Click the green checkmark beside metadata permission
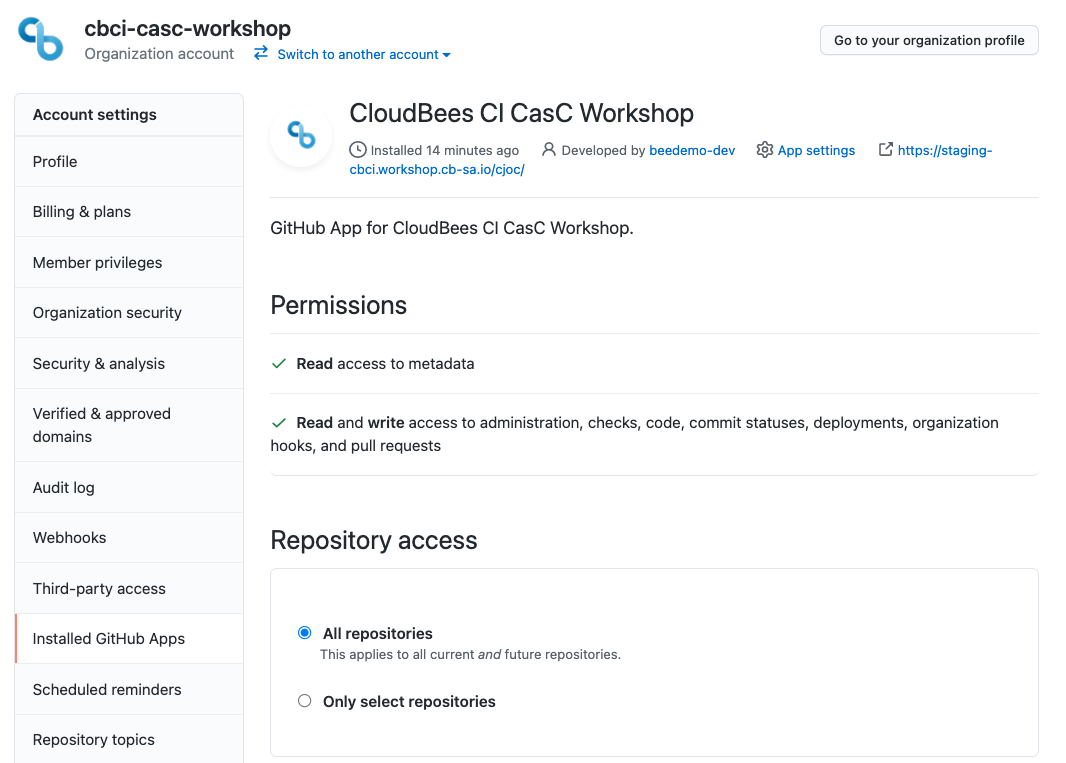This screenshot has width=1066, height=763. pyautogui.click(x=279, y=364)
